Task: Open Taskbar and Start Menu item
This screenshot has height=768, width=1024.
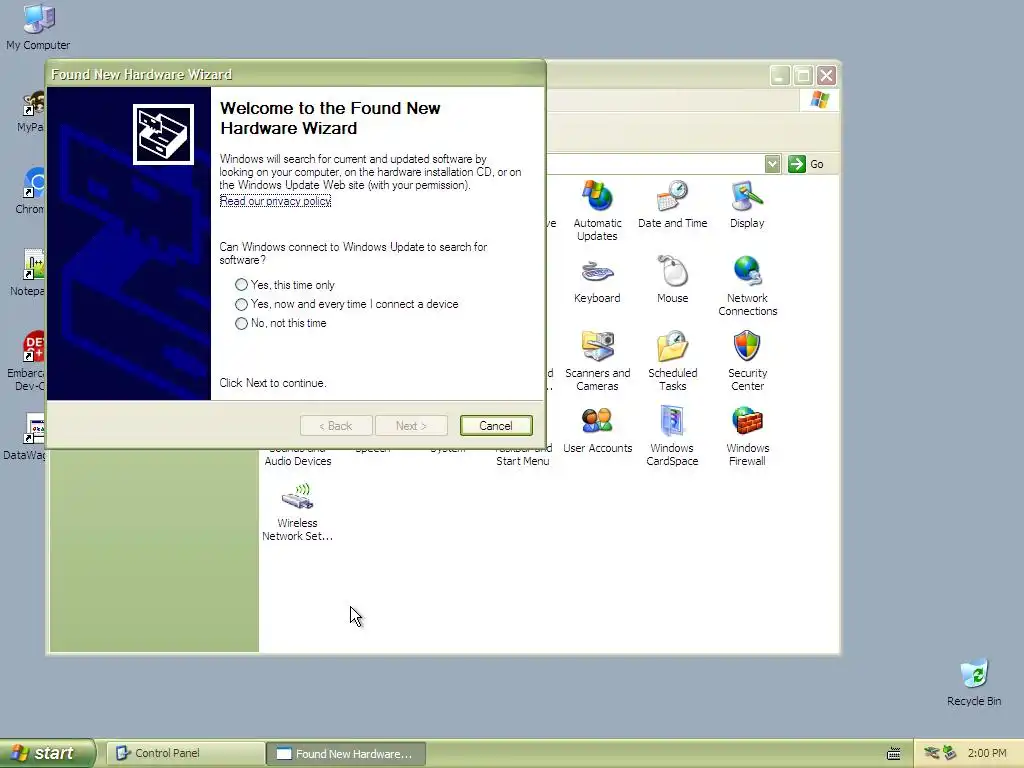Action: pyautogui.click(x=522, y=457)
